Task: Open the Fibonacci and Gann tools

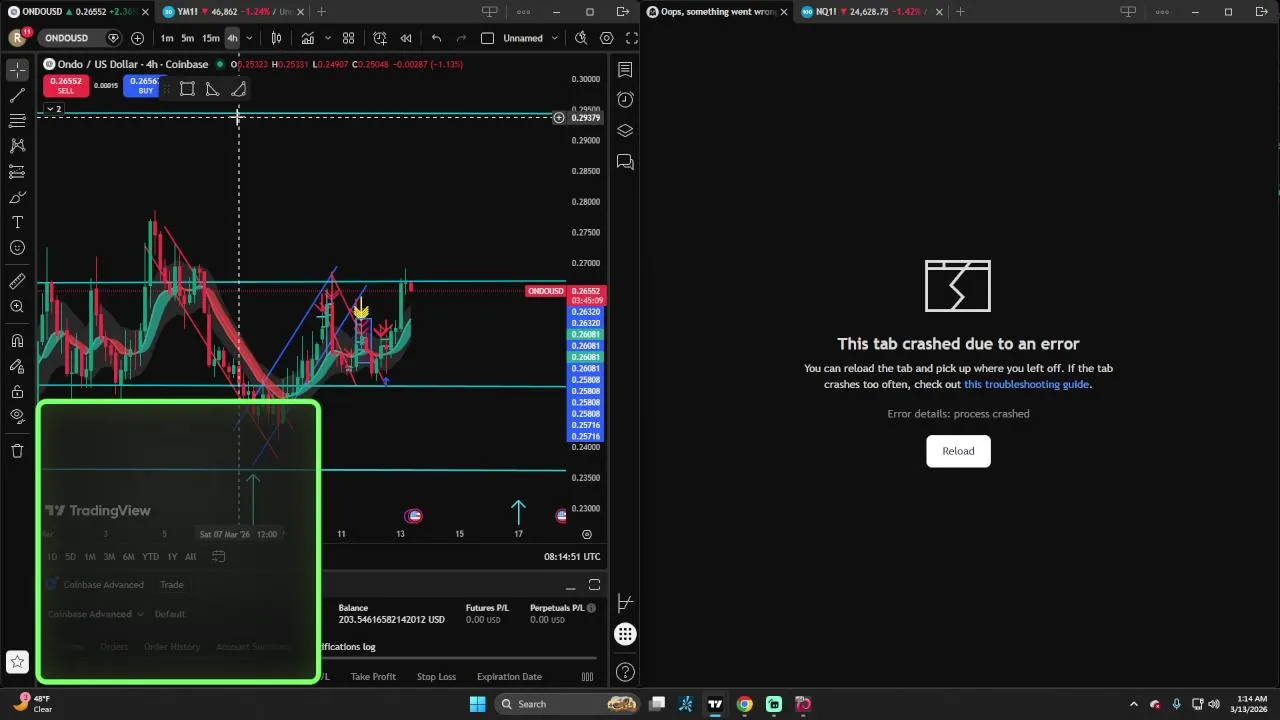Action: (17, 120)
